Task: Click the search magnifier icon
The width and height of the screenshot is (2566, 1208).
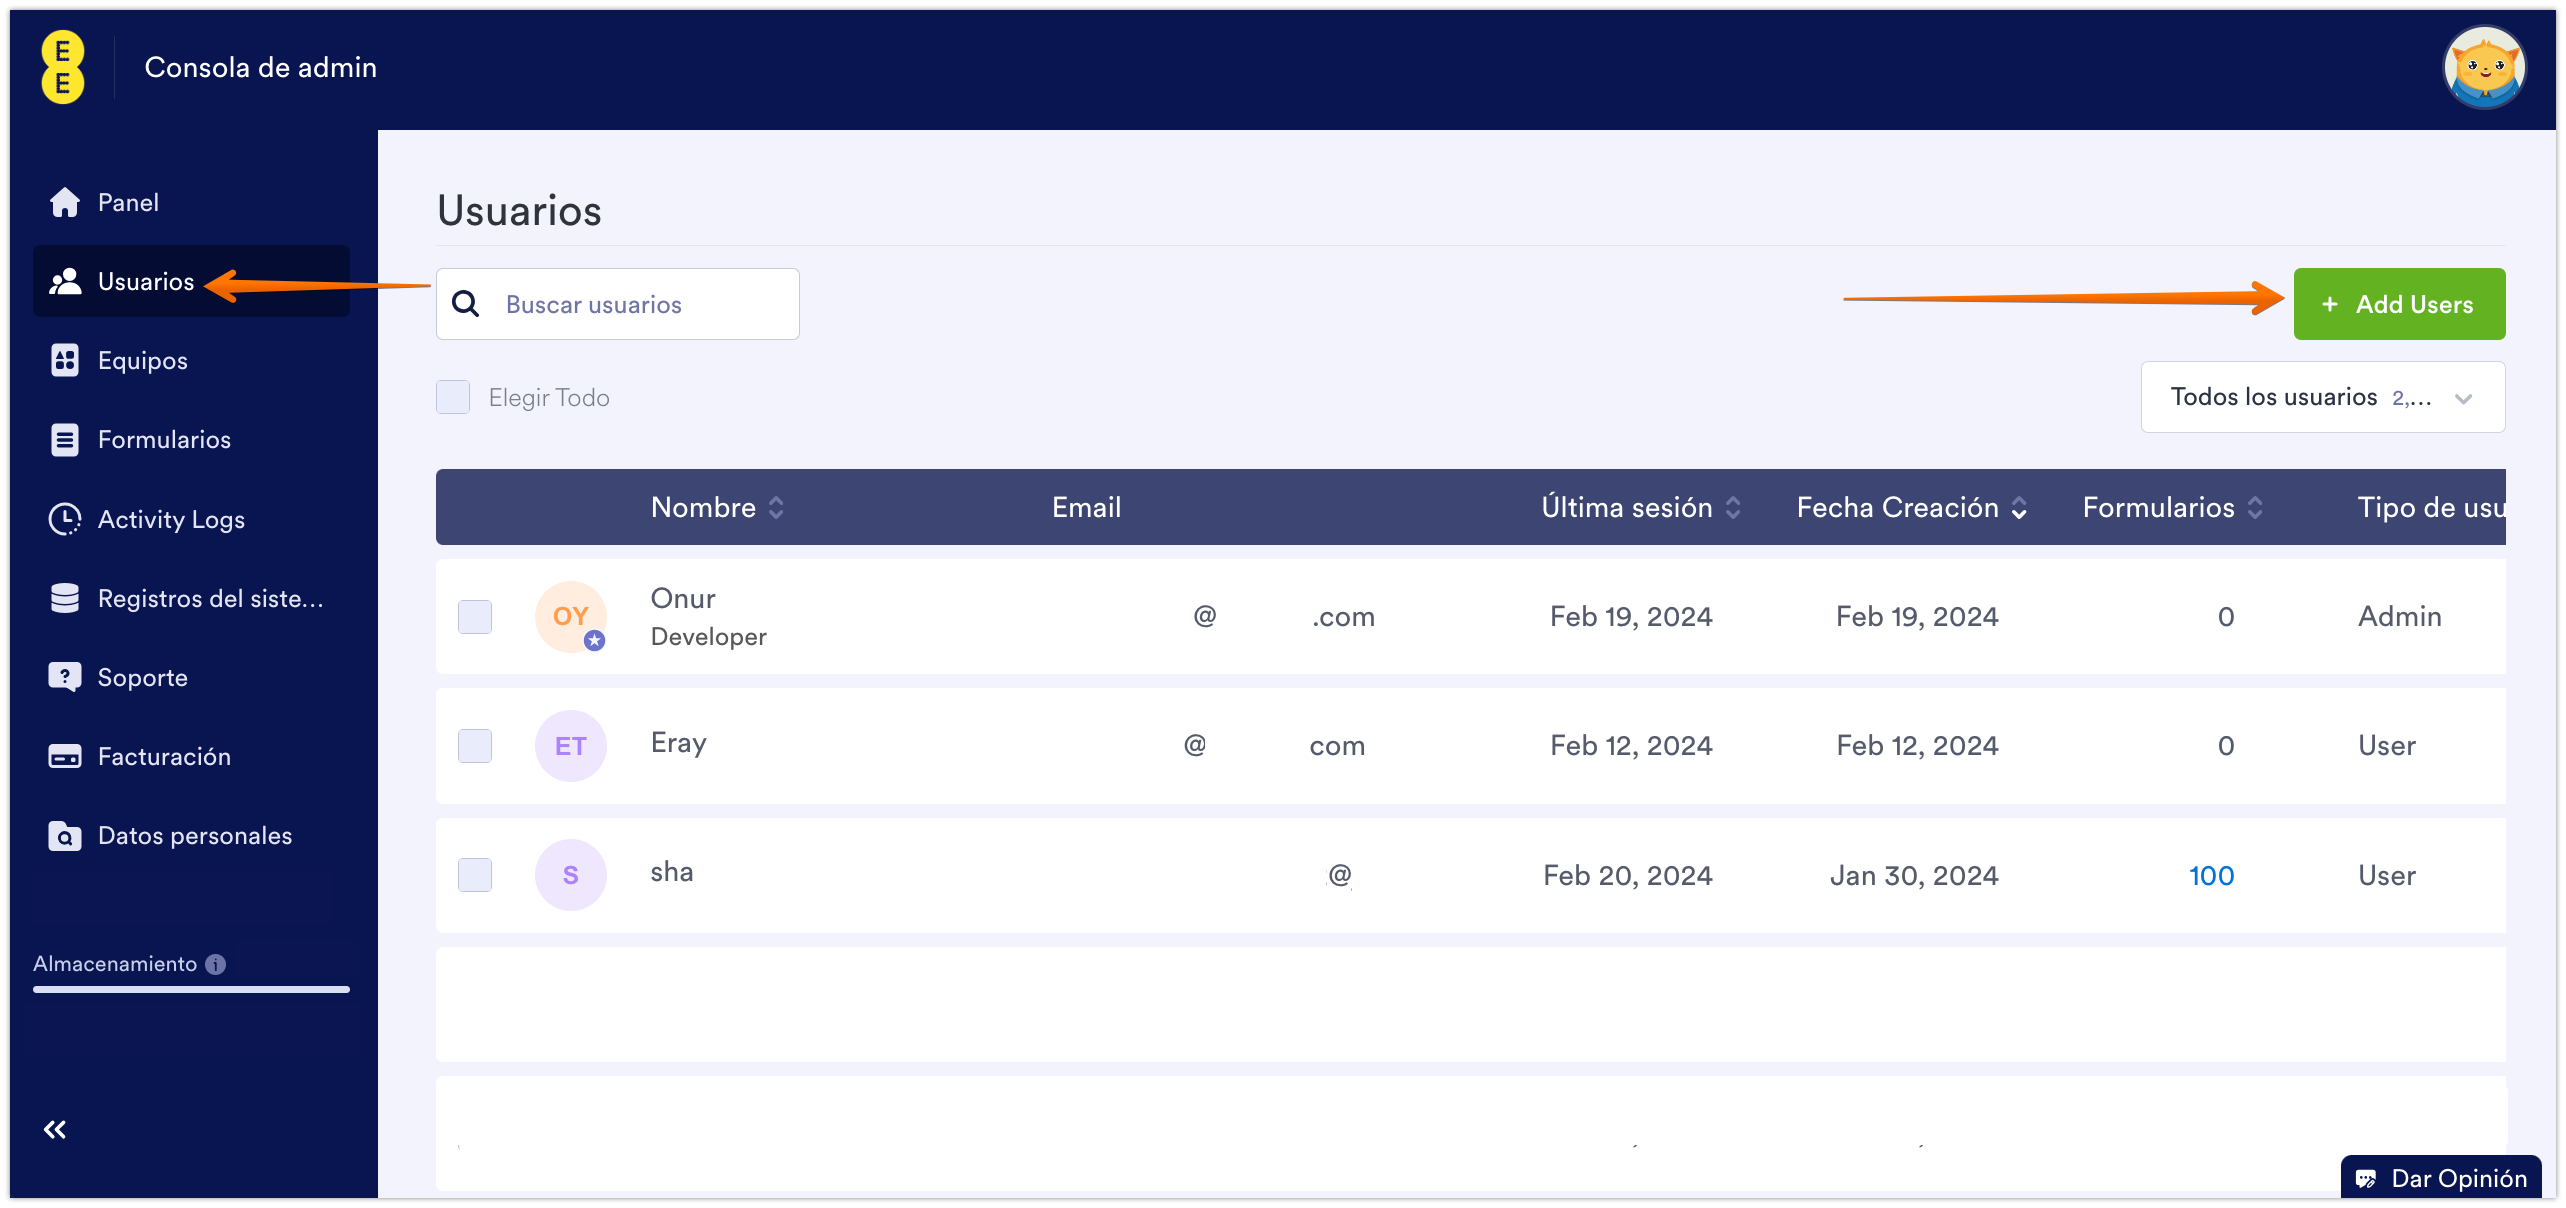Action: 466,304
